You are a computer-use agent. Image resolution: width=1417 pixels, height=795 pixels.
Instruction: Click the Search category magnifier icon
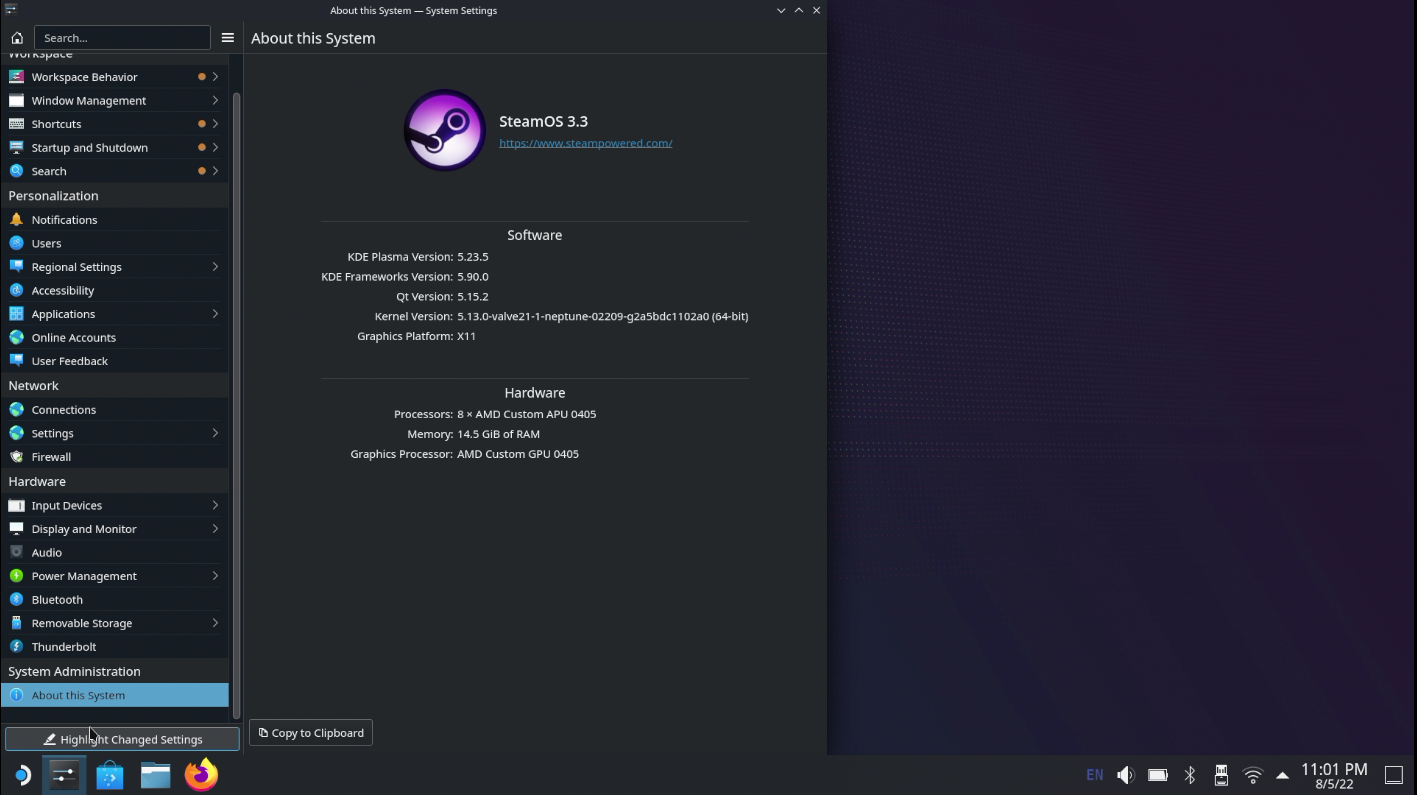point(16,171)
